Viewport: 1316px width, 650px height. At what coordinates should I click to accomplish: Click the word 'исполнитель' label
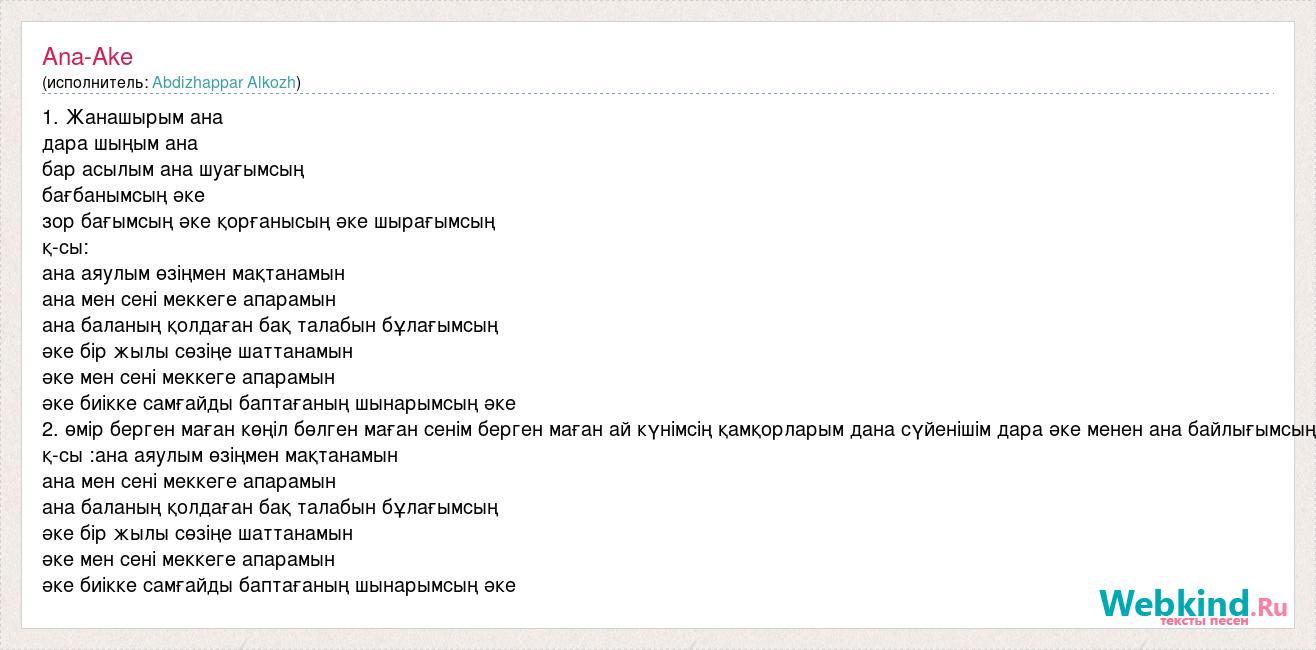95,83
